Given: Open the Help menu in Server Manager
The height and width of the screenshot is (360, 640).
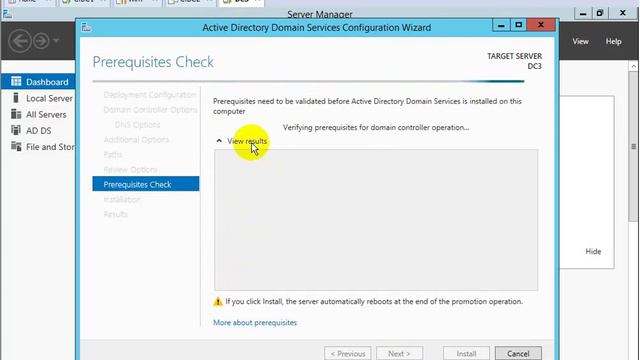Looking at the screenshot, I should pyautogui.click(x=613, y=41).
